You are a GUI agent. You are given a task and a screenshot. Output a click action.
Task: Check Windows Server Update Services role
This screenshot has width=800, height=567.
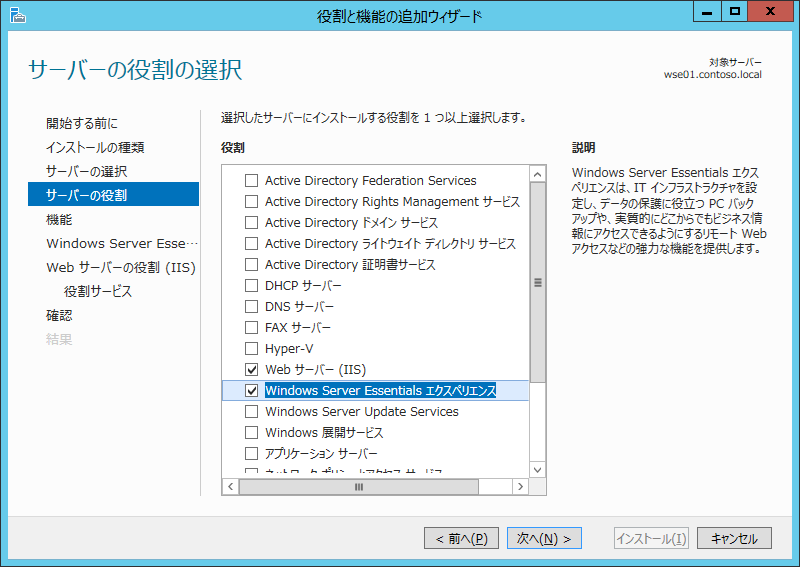(251, 411)
